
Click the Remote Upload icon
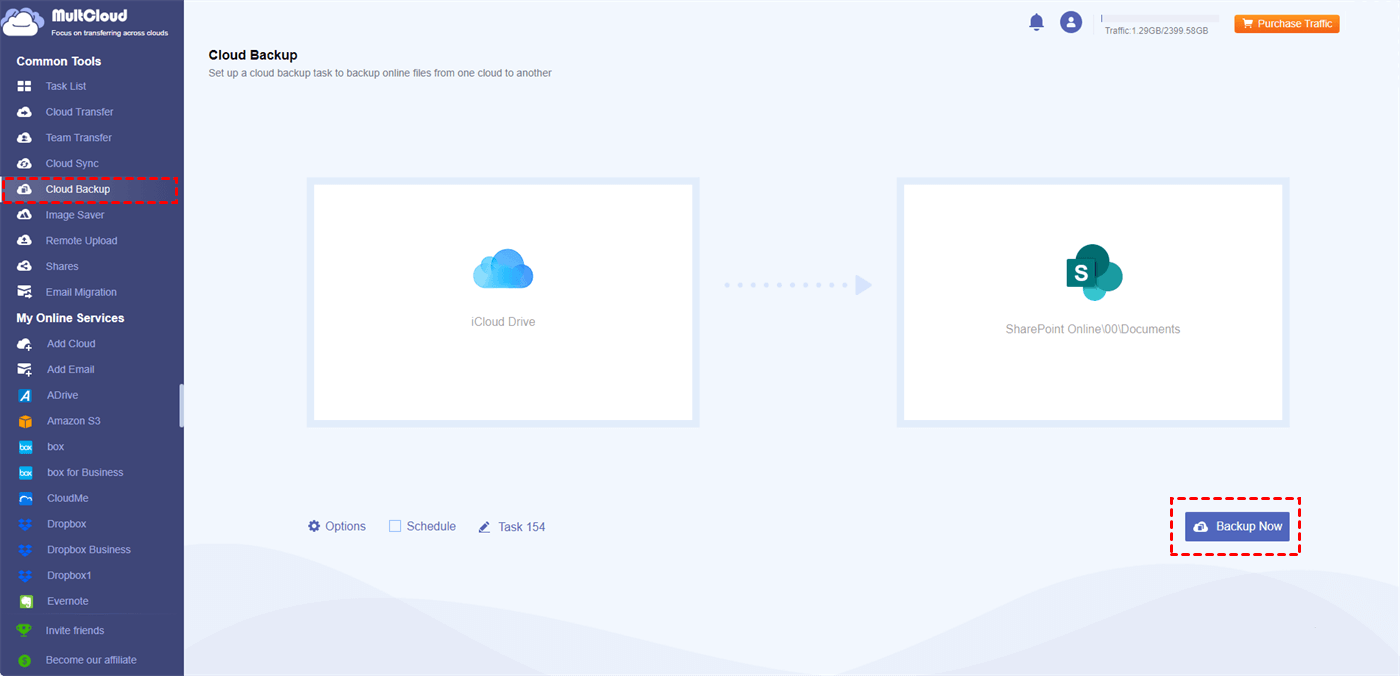25,241
